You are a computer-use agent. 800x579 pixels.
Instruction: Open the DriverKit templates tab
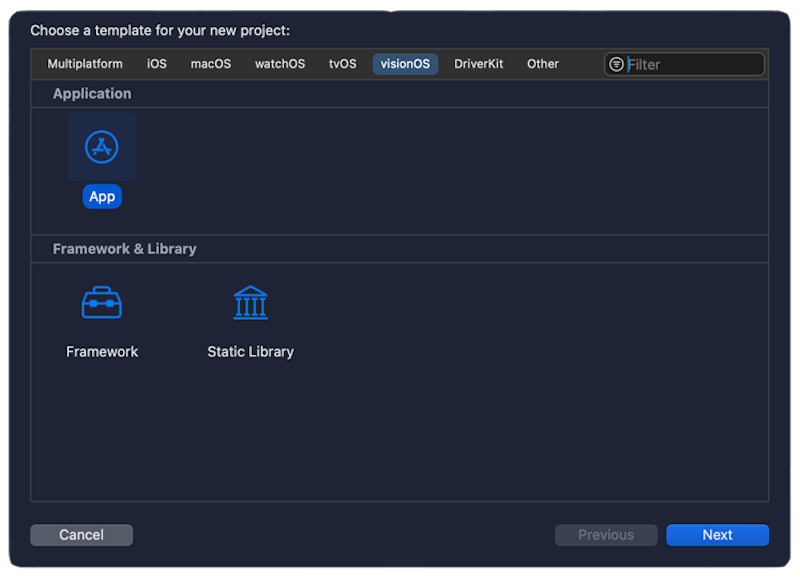click(x=478, y=63)
